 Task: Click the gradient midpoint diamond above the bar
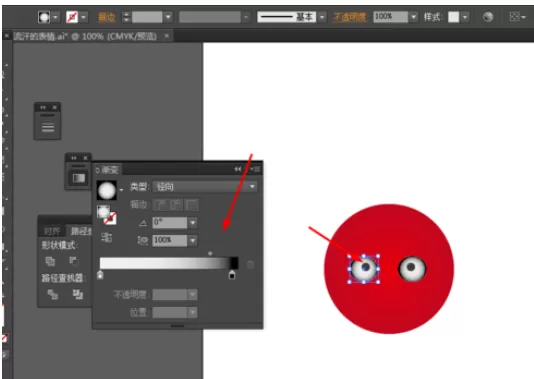(x=210, y=253)
